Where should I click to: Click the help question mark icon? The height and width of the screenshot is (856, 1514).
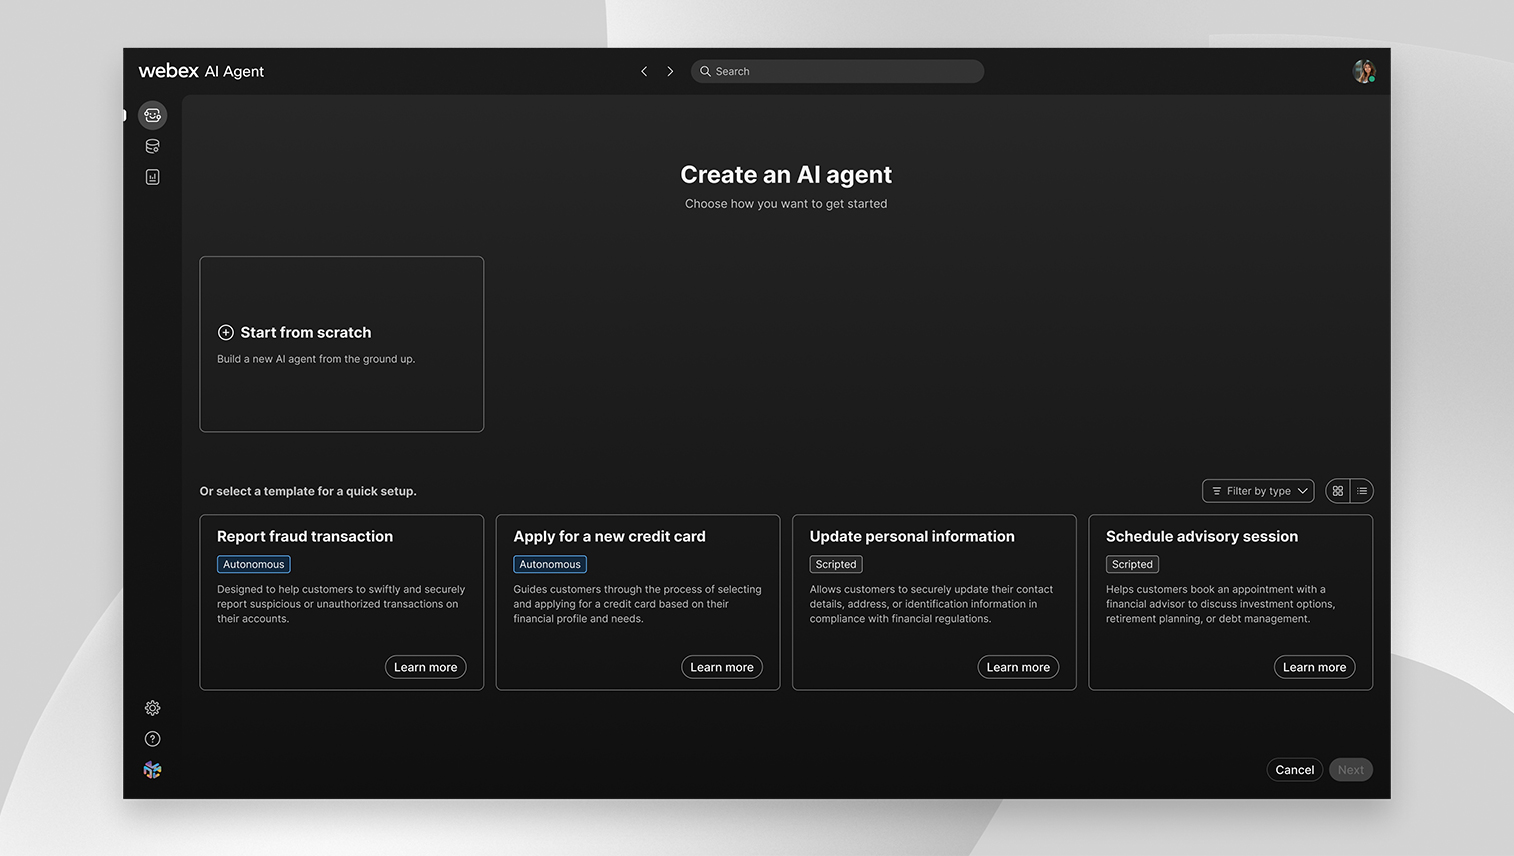pos(152,739)
